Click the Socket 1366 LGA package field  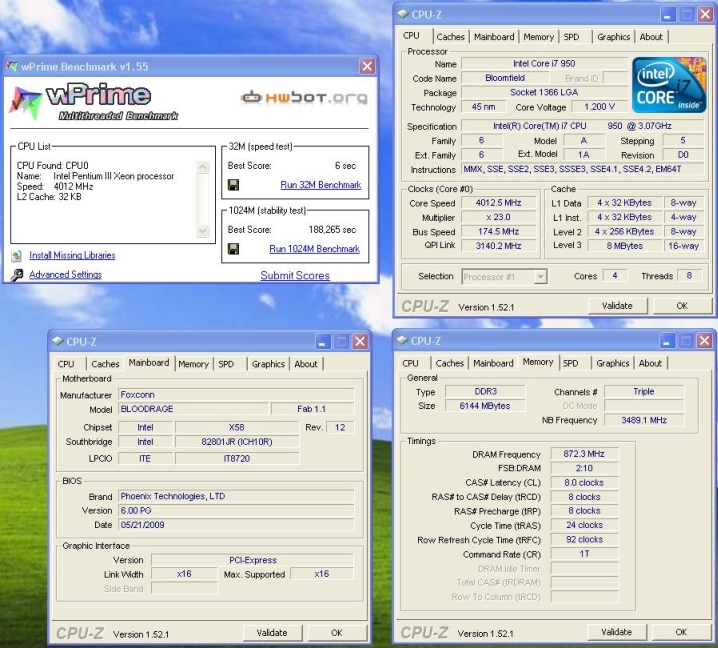pyautogui.click(x=544, y=92)
